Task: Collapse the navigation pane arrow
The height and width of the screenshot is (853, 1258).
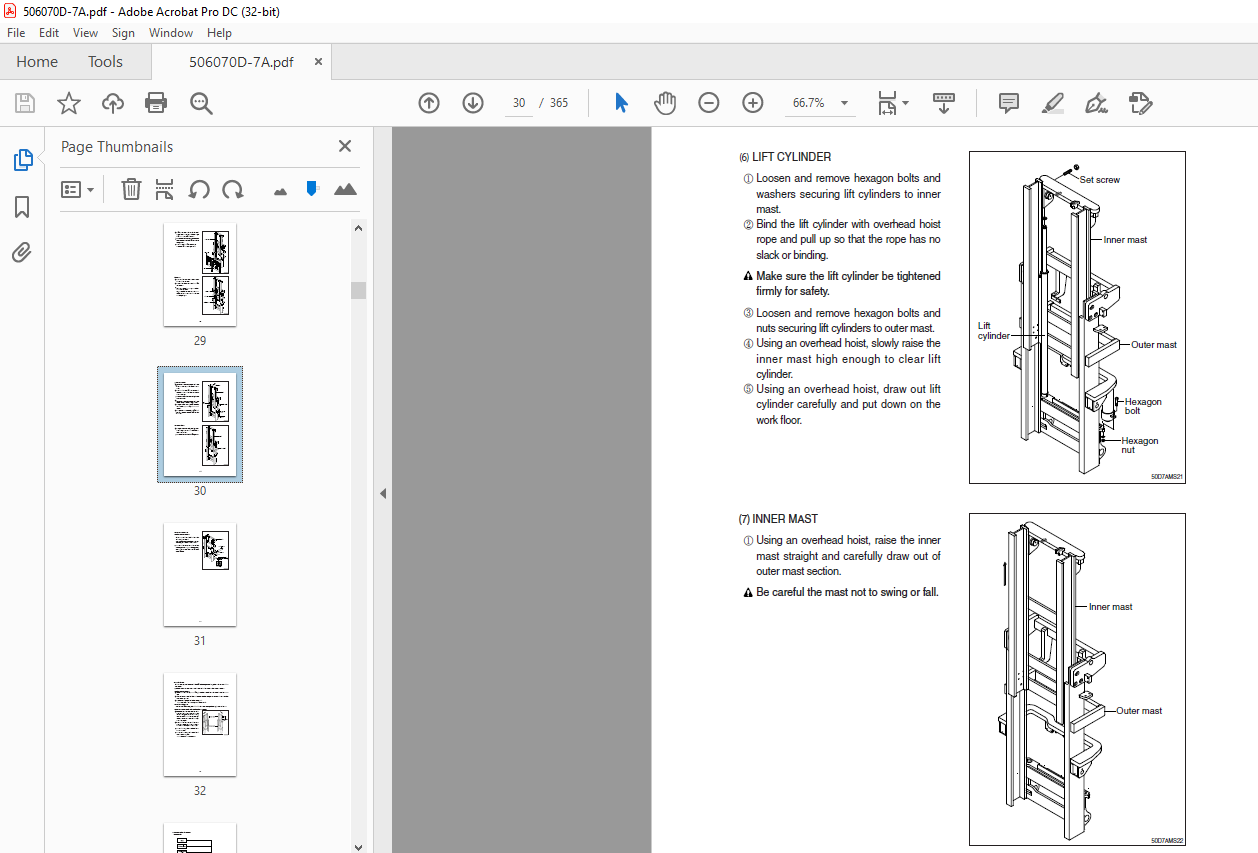Action: coord(382,492)
